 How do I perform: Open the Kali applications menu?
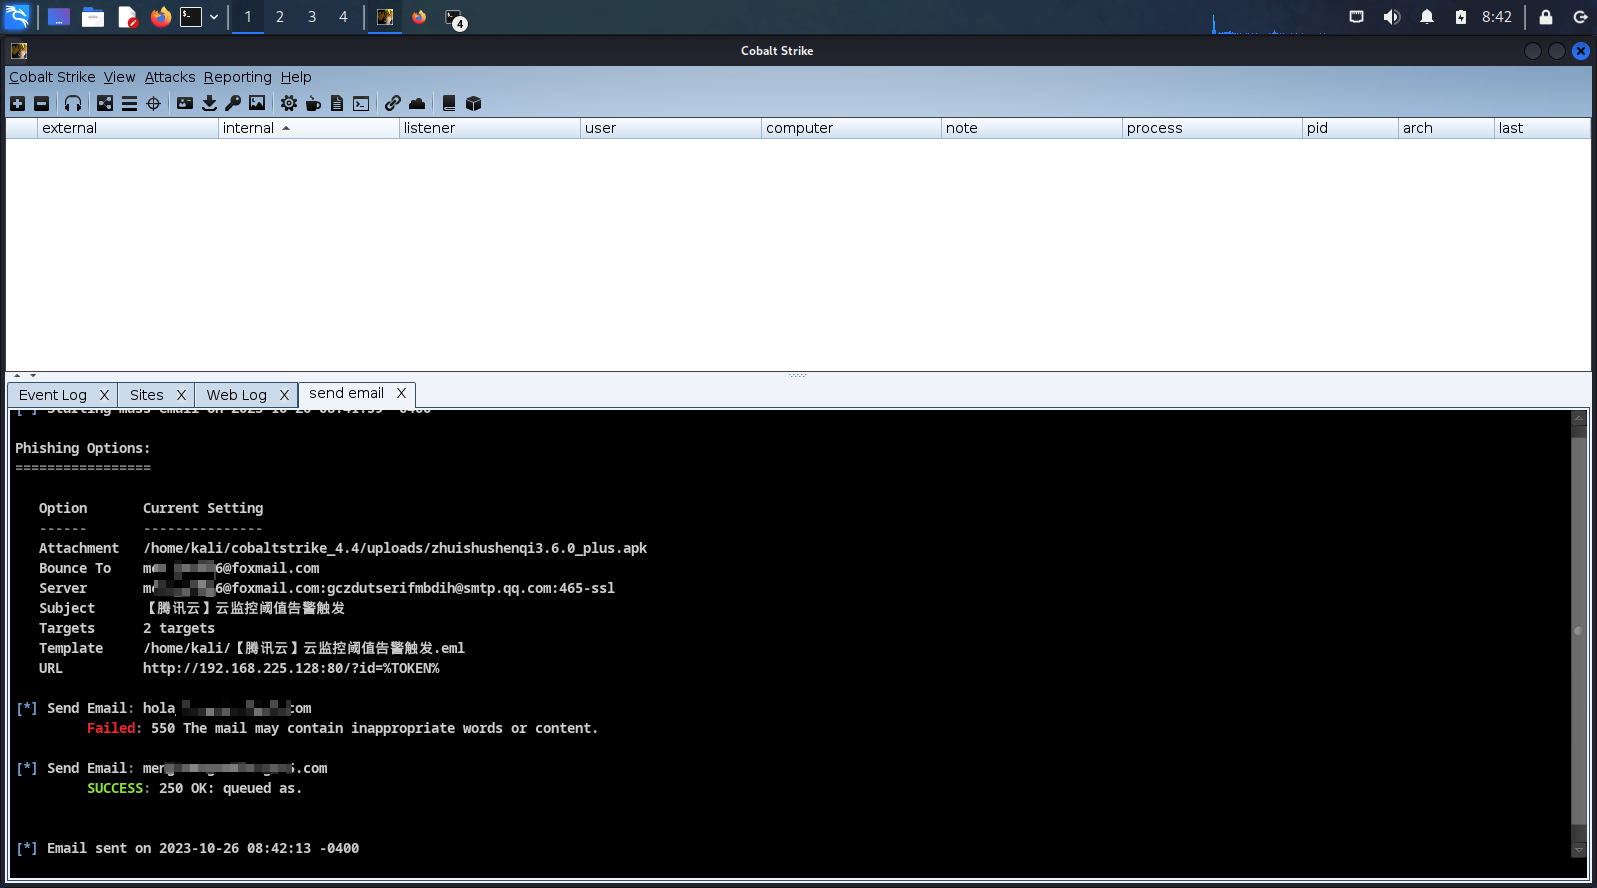tap(18, 17)
